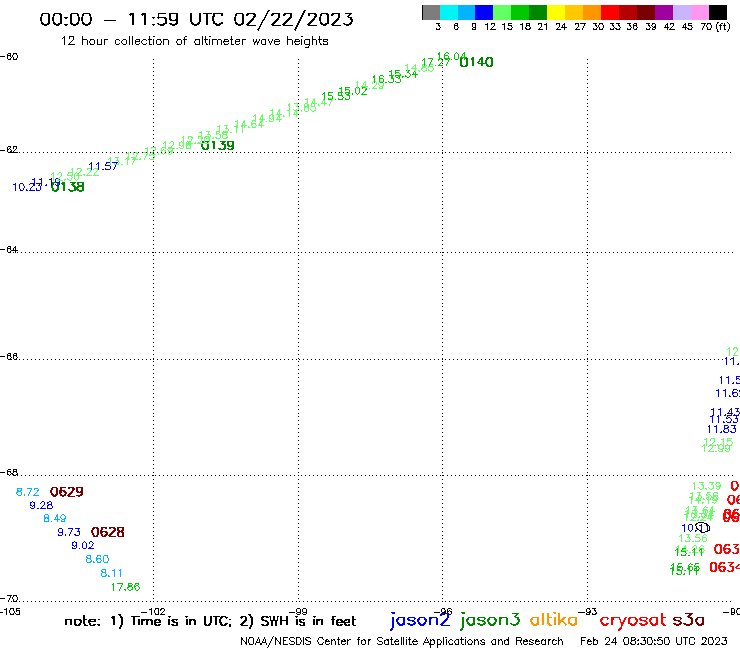Pick the purple legend swatch above 42
The height and width of the screenshot is (650, 740).
tap(664, 12)
